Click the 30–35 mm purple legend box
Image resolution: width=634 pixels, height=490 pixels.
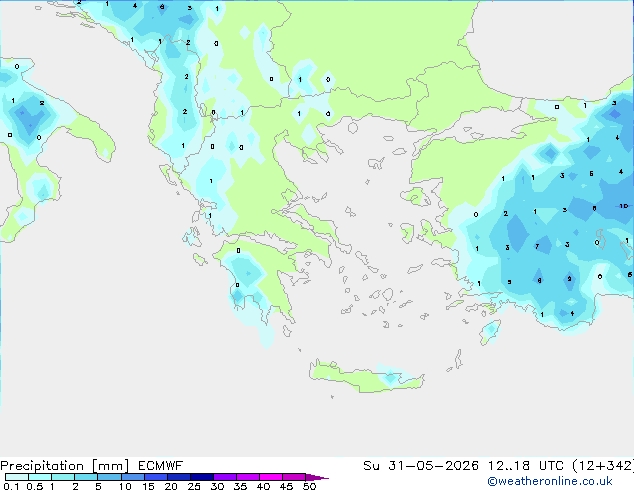point(225,477)
